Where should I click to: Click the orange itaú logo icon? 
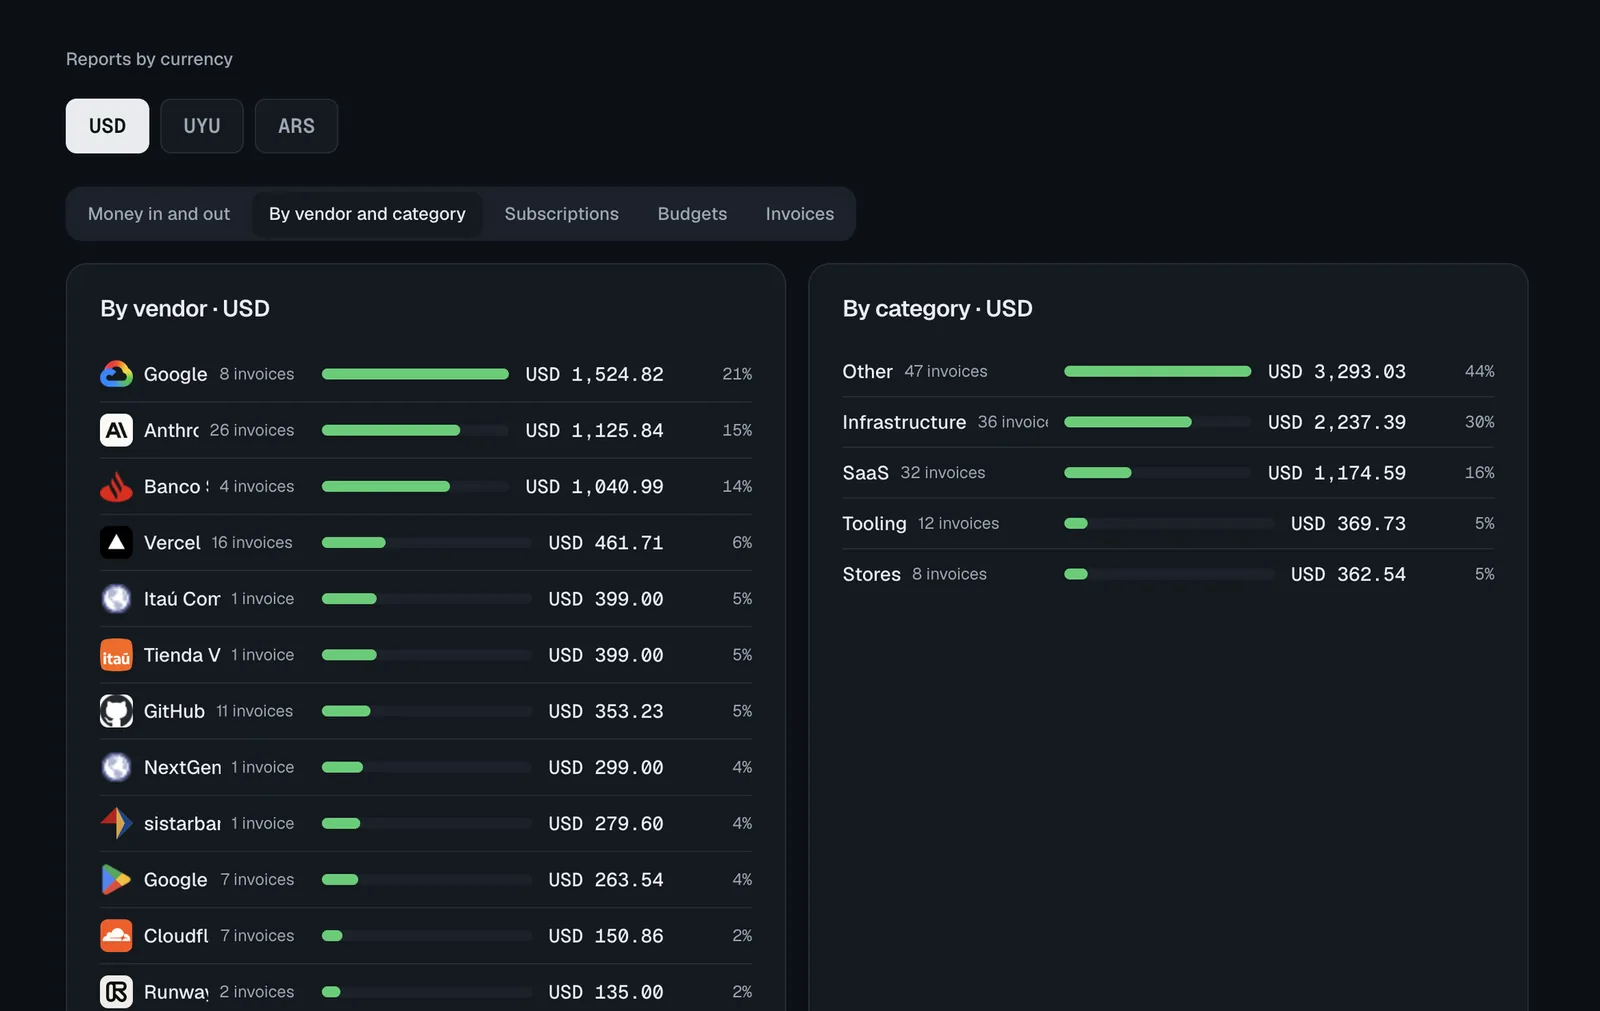(116, 655)
